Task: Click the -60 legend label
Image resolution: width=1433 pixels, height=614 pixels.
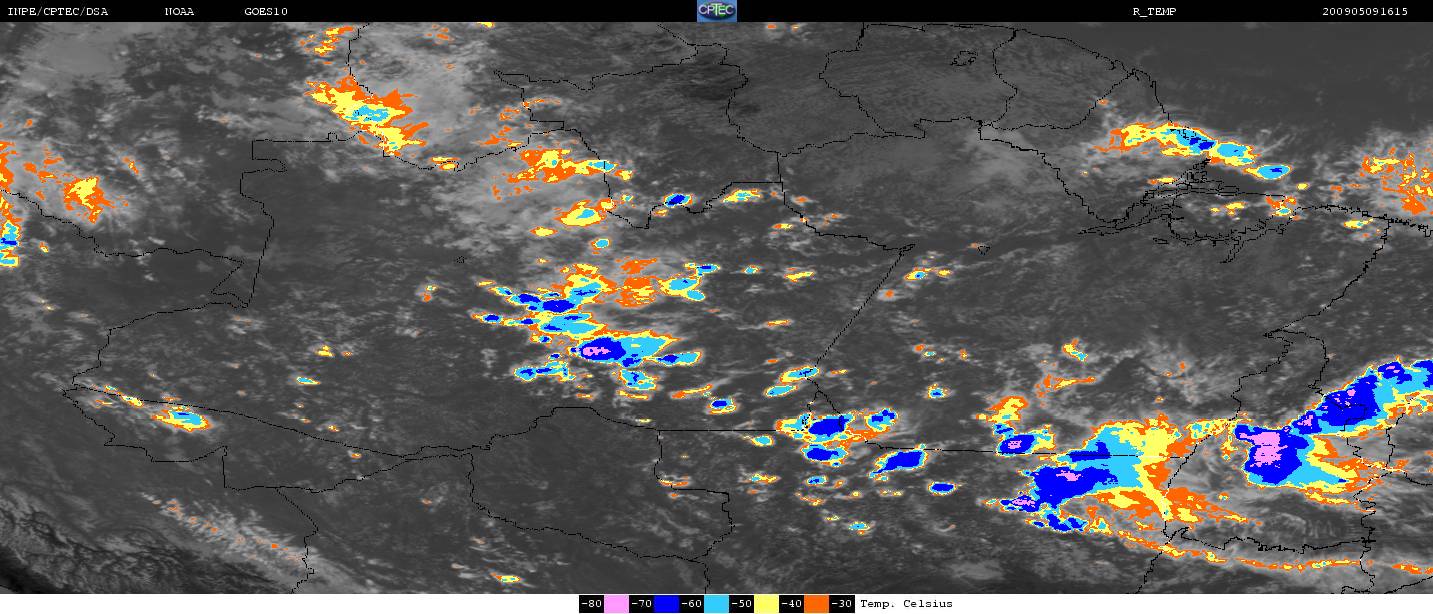Action: (x=691, y=604)
